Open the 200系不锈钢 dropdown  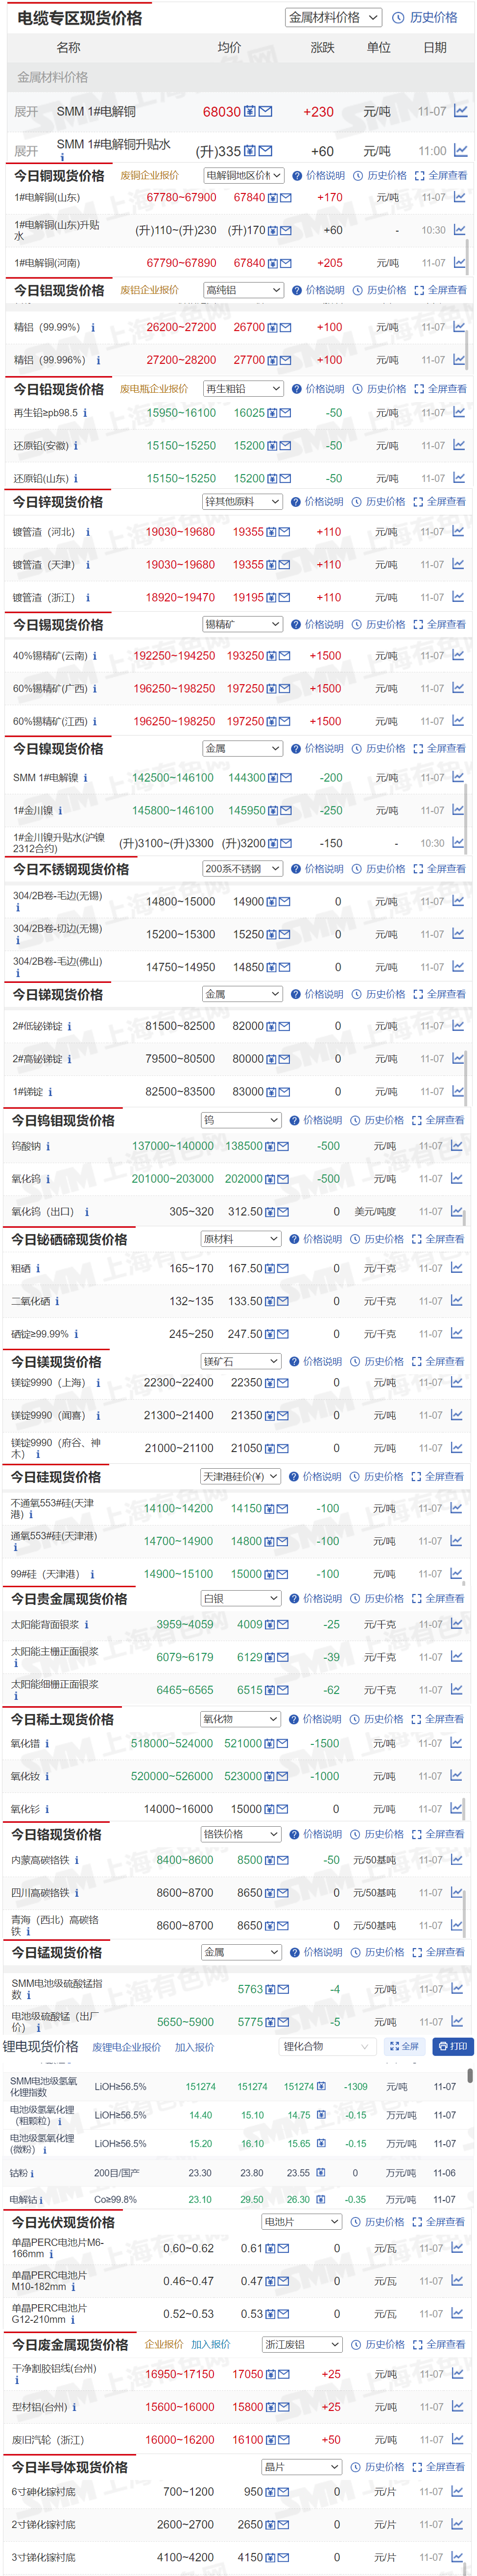(243, 869)
